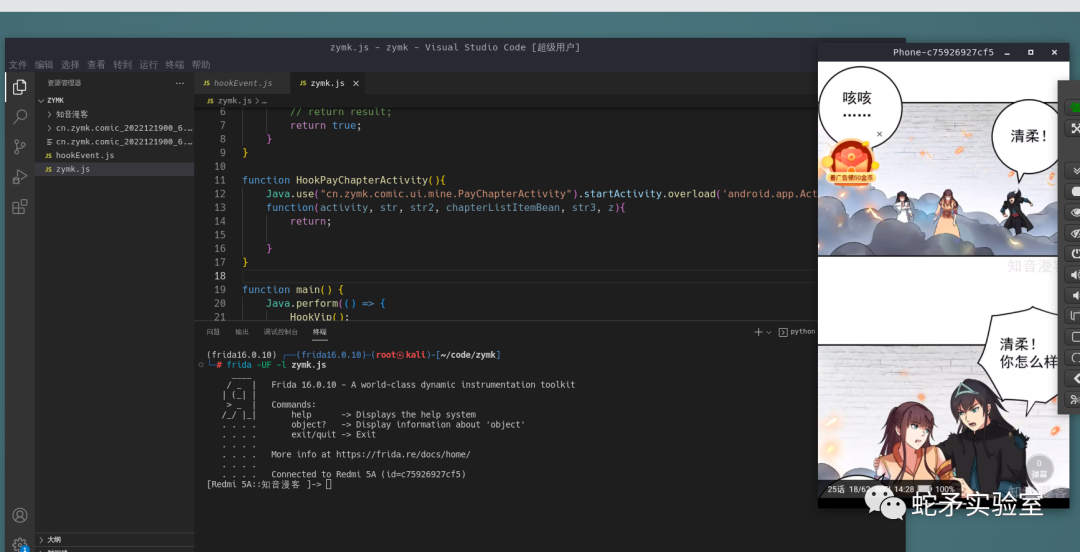Click the scrcpy fullscreen toolbar button
The width and height of the screenshot is (1080, 552).
tap(1073, 128)
